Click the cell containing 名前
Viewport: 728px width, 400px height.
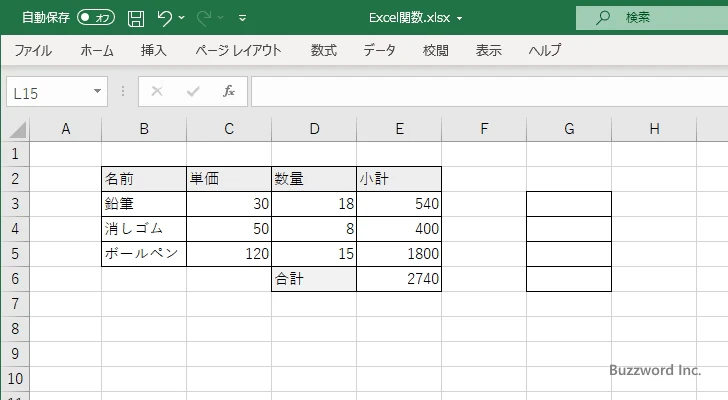click(144, 179)
